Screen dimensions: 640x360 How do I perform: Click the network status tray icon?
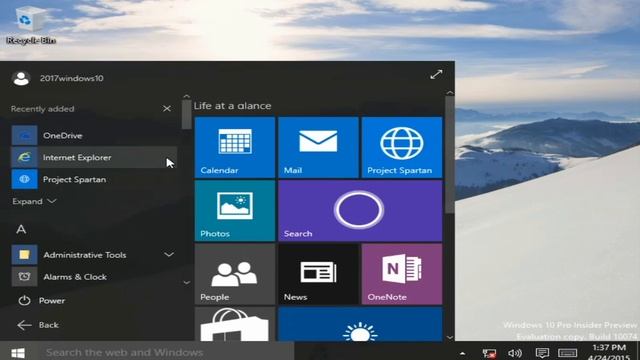[489, 353]
